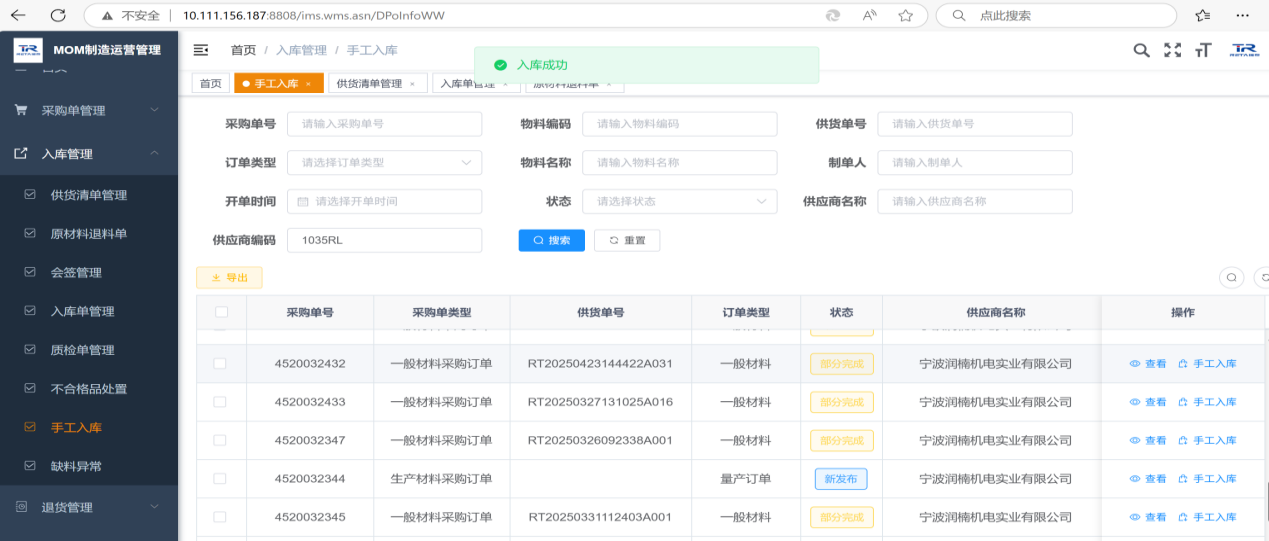Open 不合格品处置 in the sidebar
This screenshot has width=1269, height=541.
pyautogui.click(x=89, y=389)
